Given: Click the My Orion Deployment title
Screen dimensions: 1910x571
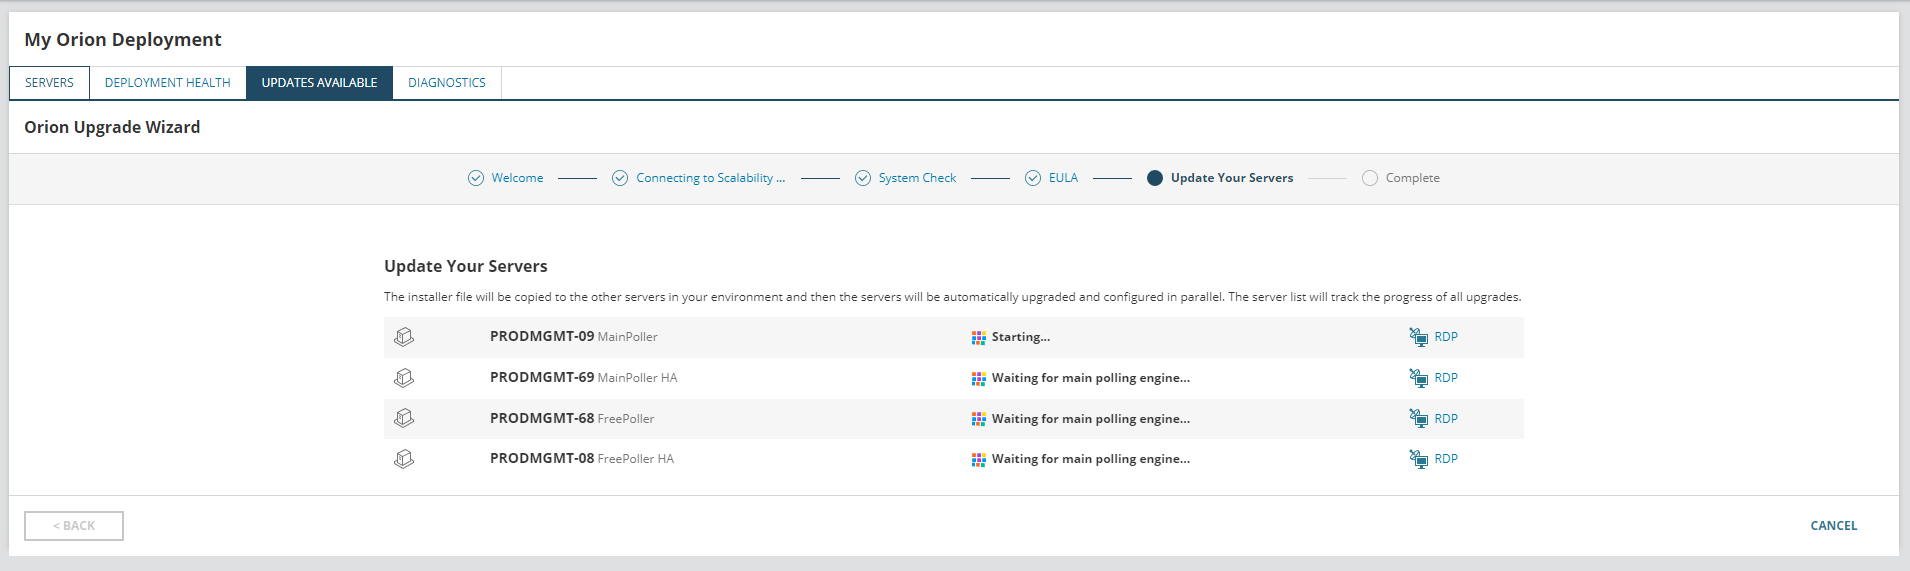Looking at the screenshot, I should (123, 40).
